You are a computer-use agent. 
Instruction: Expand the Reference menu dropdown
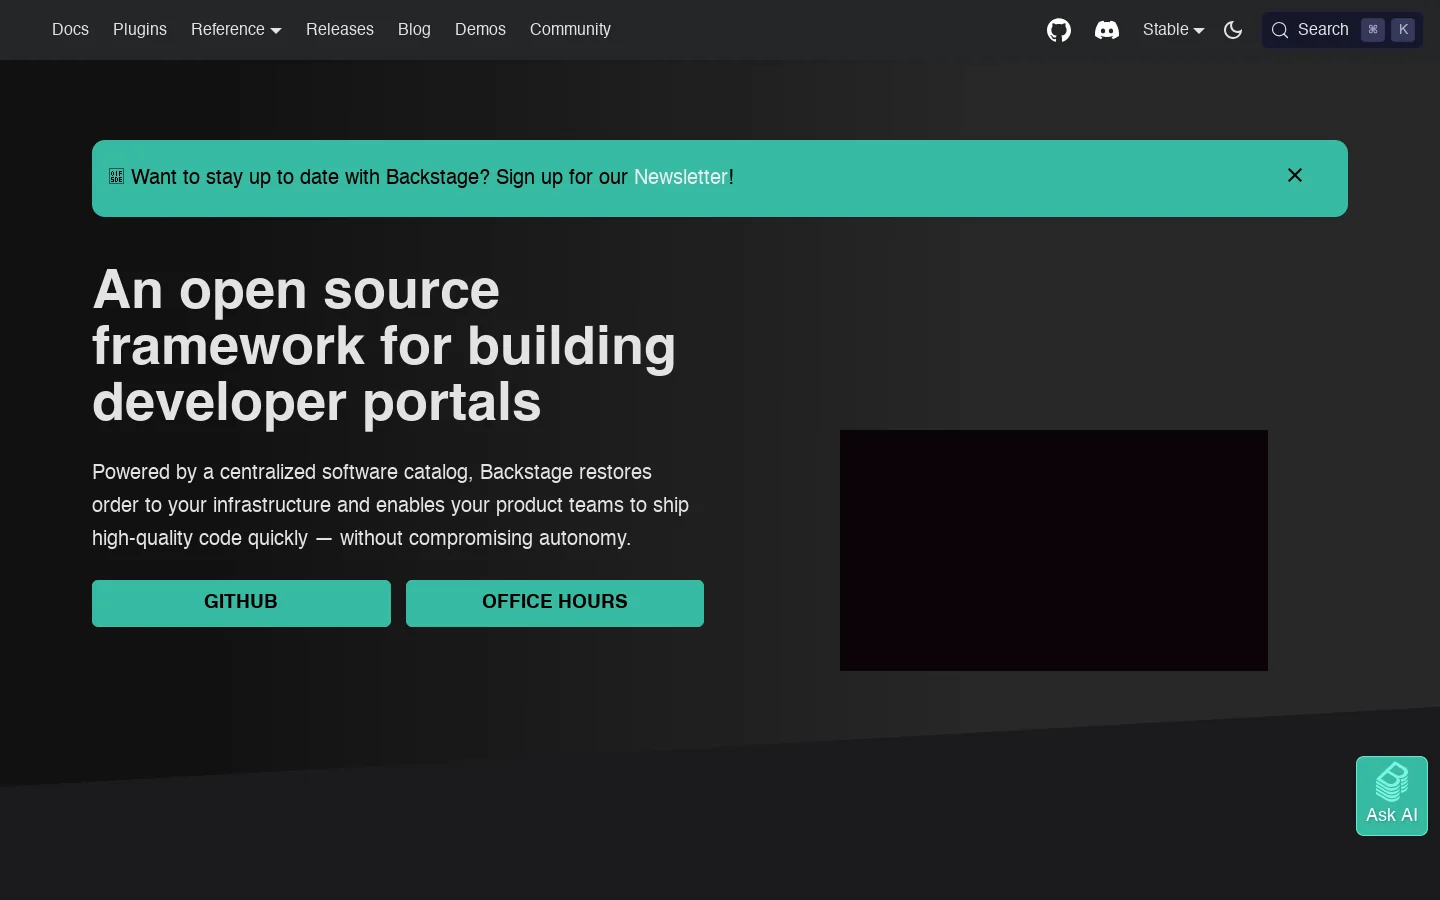point(236,30)
